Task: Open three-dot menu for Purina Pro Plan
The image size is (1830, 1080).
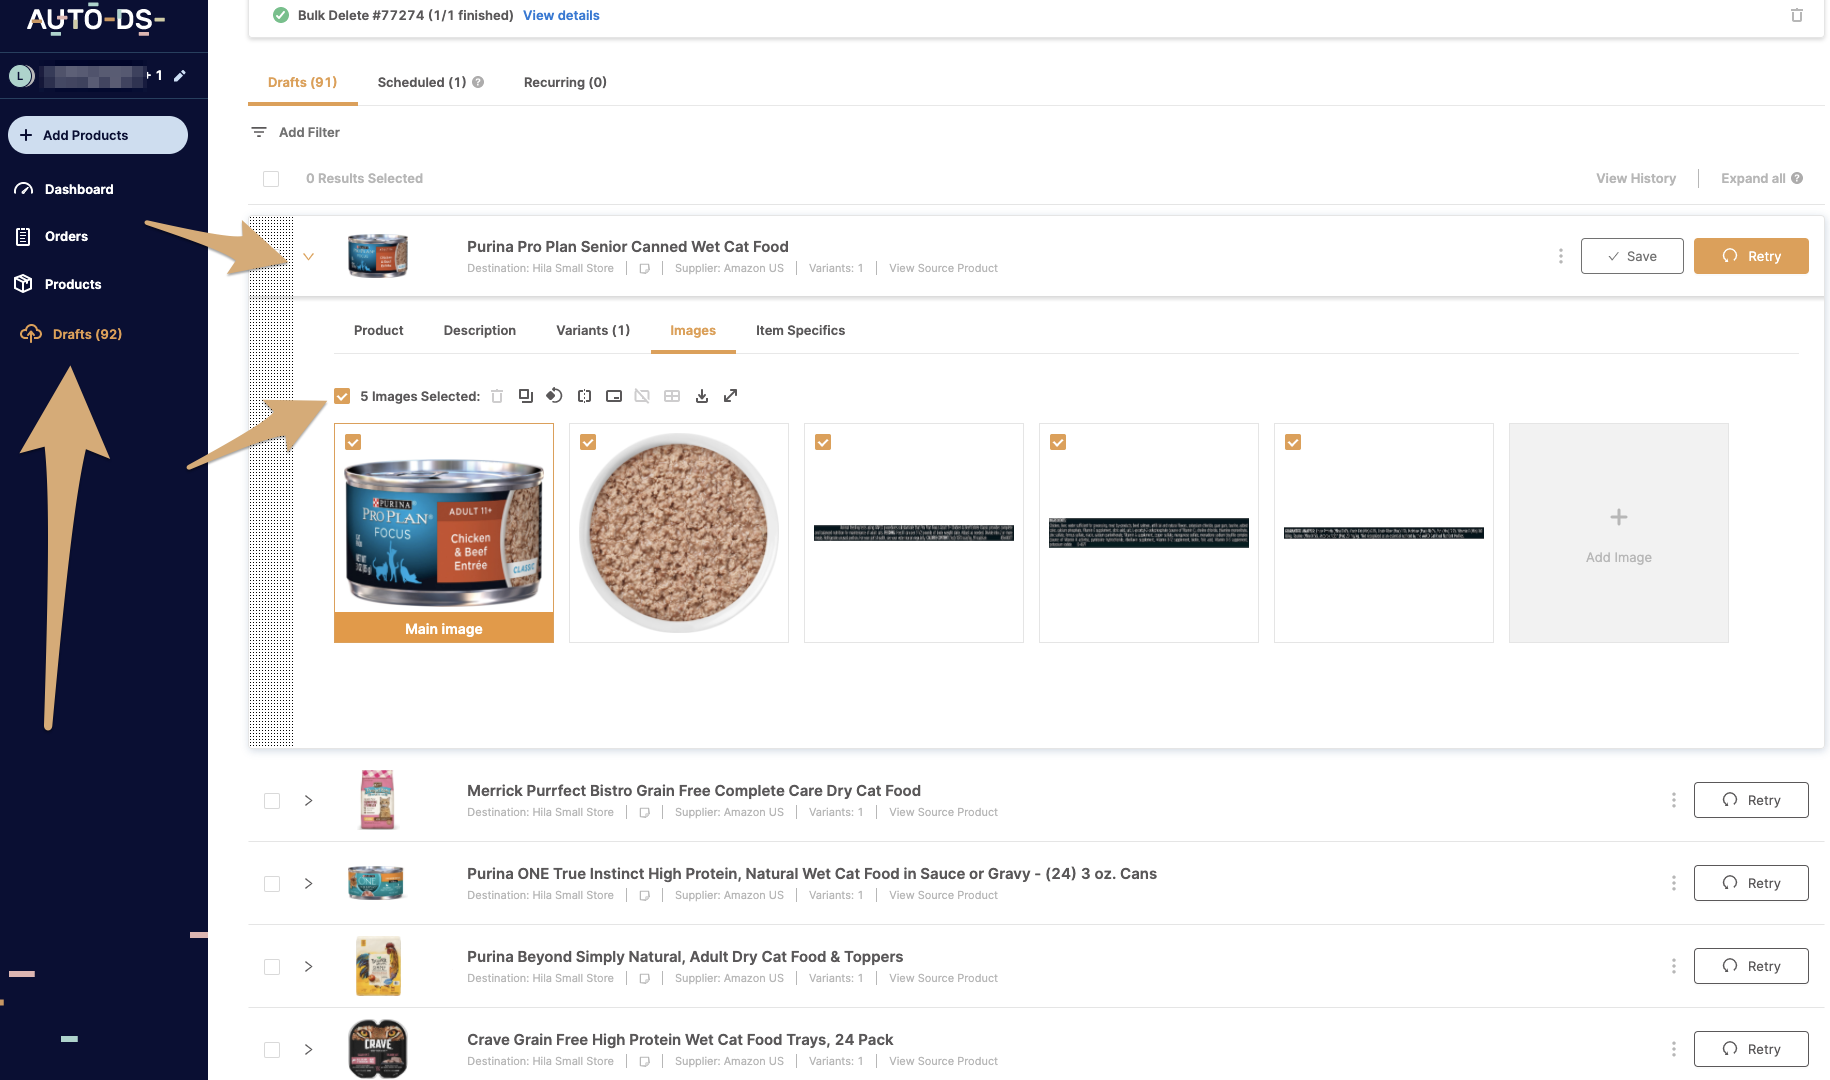Action: [x=1560, y=256]
